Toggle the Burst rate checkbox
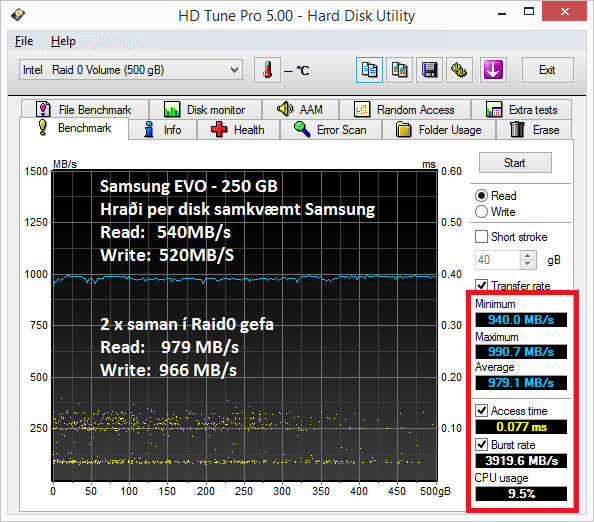The width and height of the screenshot is (594, 522). coord(481,444)
